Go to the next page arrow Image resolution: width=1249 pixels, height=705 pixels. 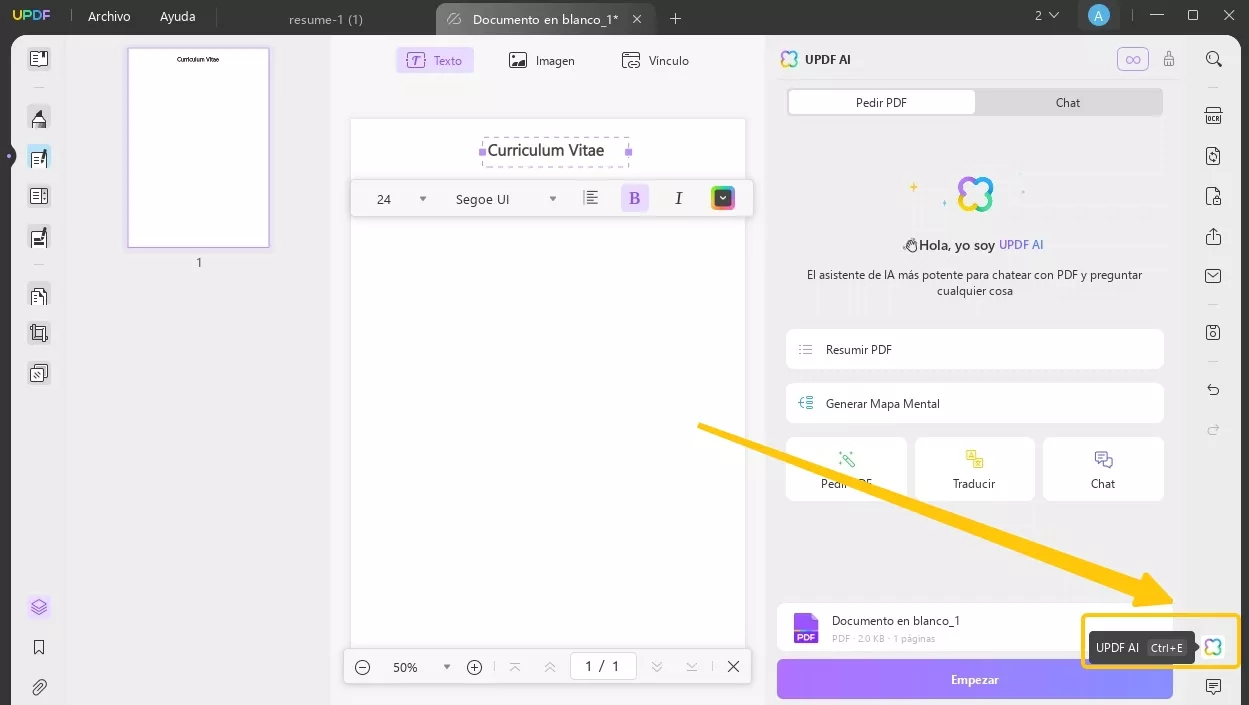(x=657, y=667)
